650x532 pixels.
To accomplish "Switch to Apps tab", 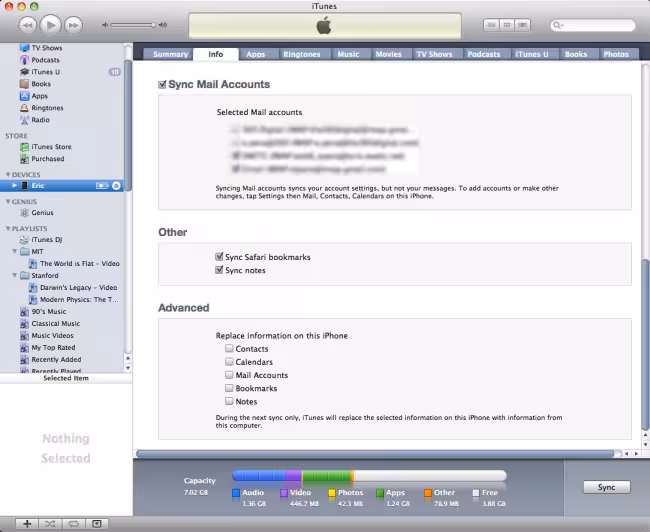I will point(256,54).
